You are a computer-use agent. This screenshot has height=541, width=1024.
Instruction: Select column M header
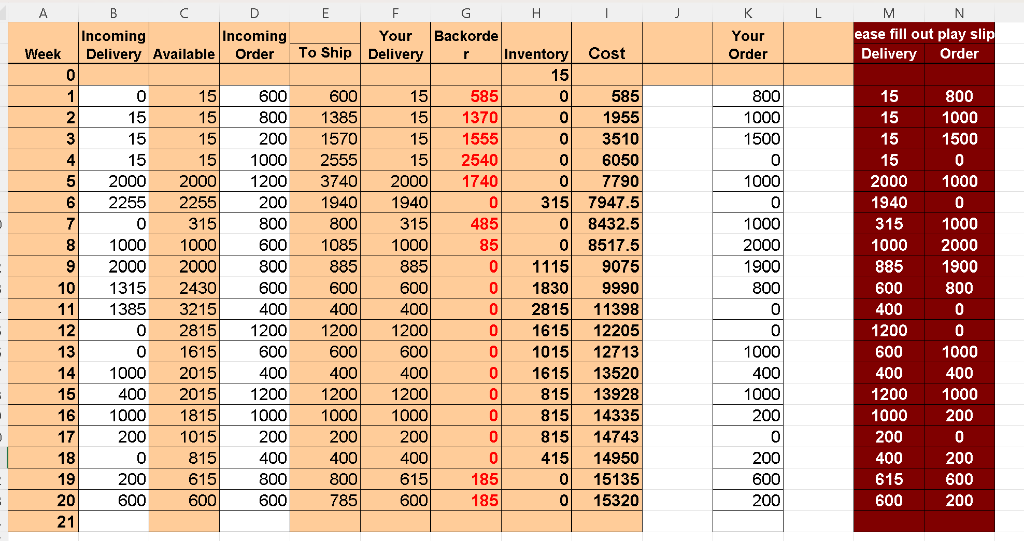pyautogui.click(x=889, y=13)
